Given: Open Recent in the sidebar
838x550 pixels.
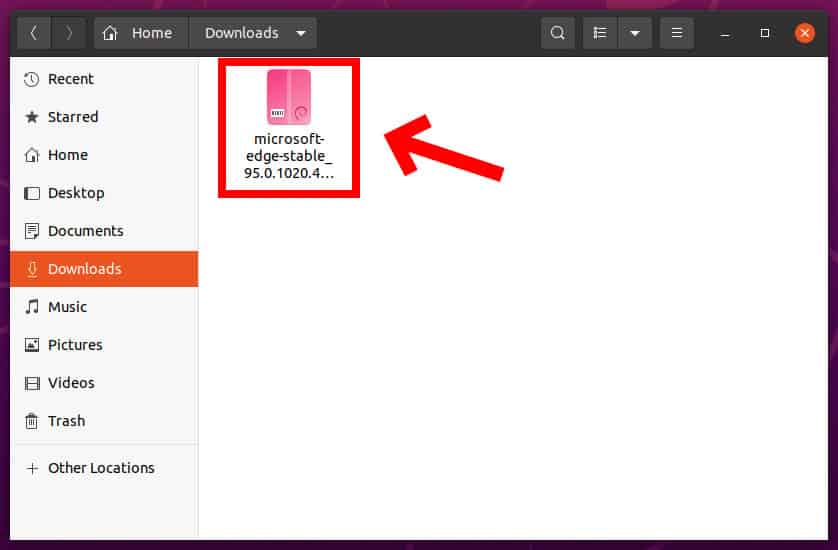Looking at the screenshot, I should tap(104, 79).
